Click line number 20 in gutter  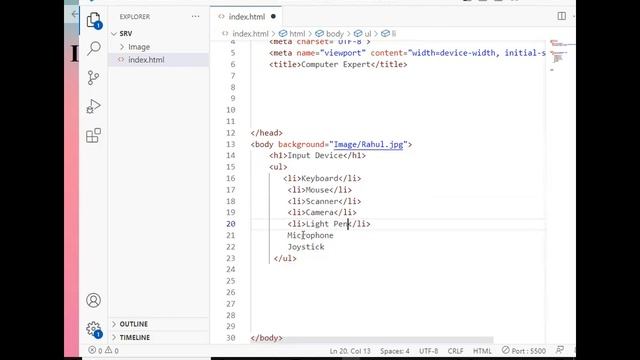point(231,224)
